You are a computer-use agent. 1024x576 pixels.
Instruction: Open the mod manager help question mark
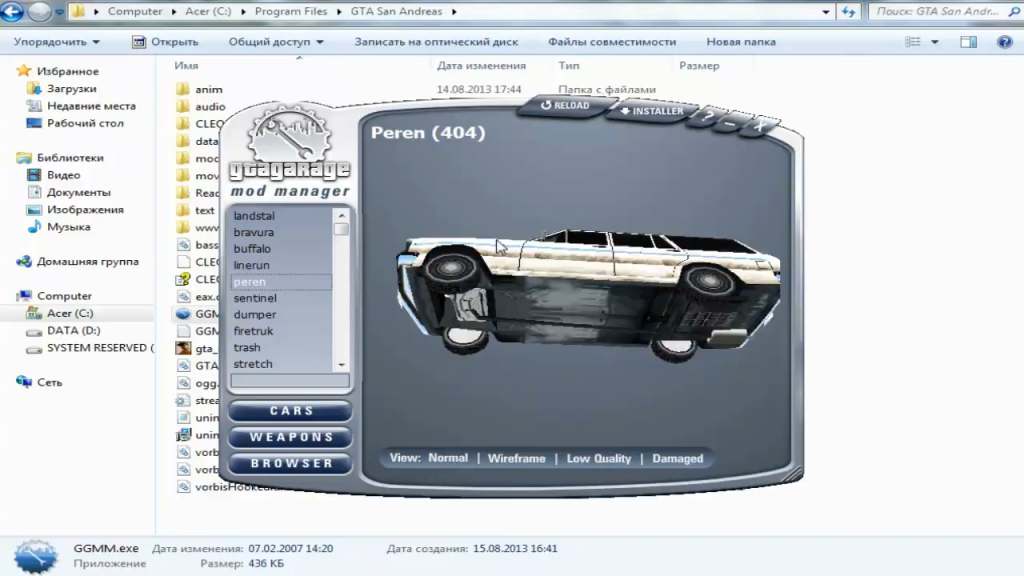[x=709, y=118]
